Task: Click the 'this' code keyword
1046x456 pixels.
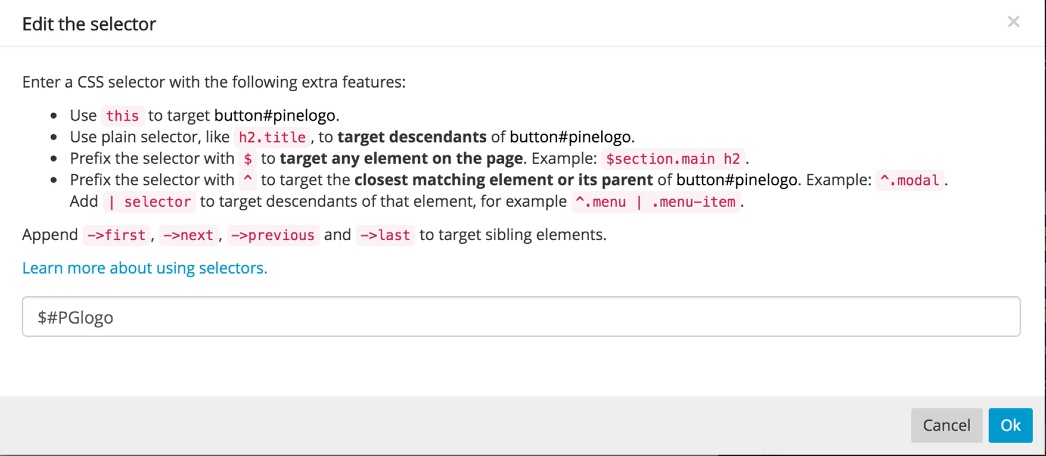Action: pos(123,115)
